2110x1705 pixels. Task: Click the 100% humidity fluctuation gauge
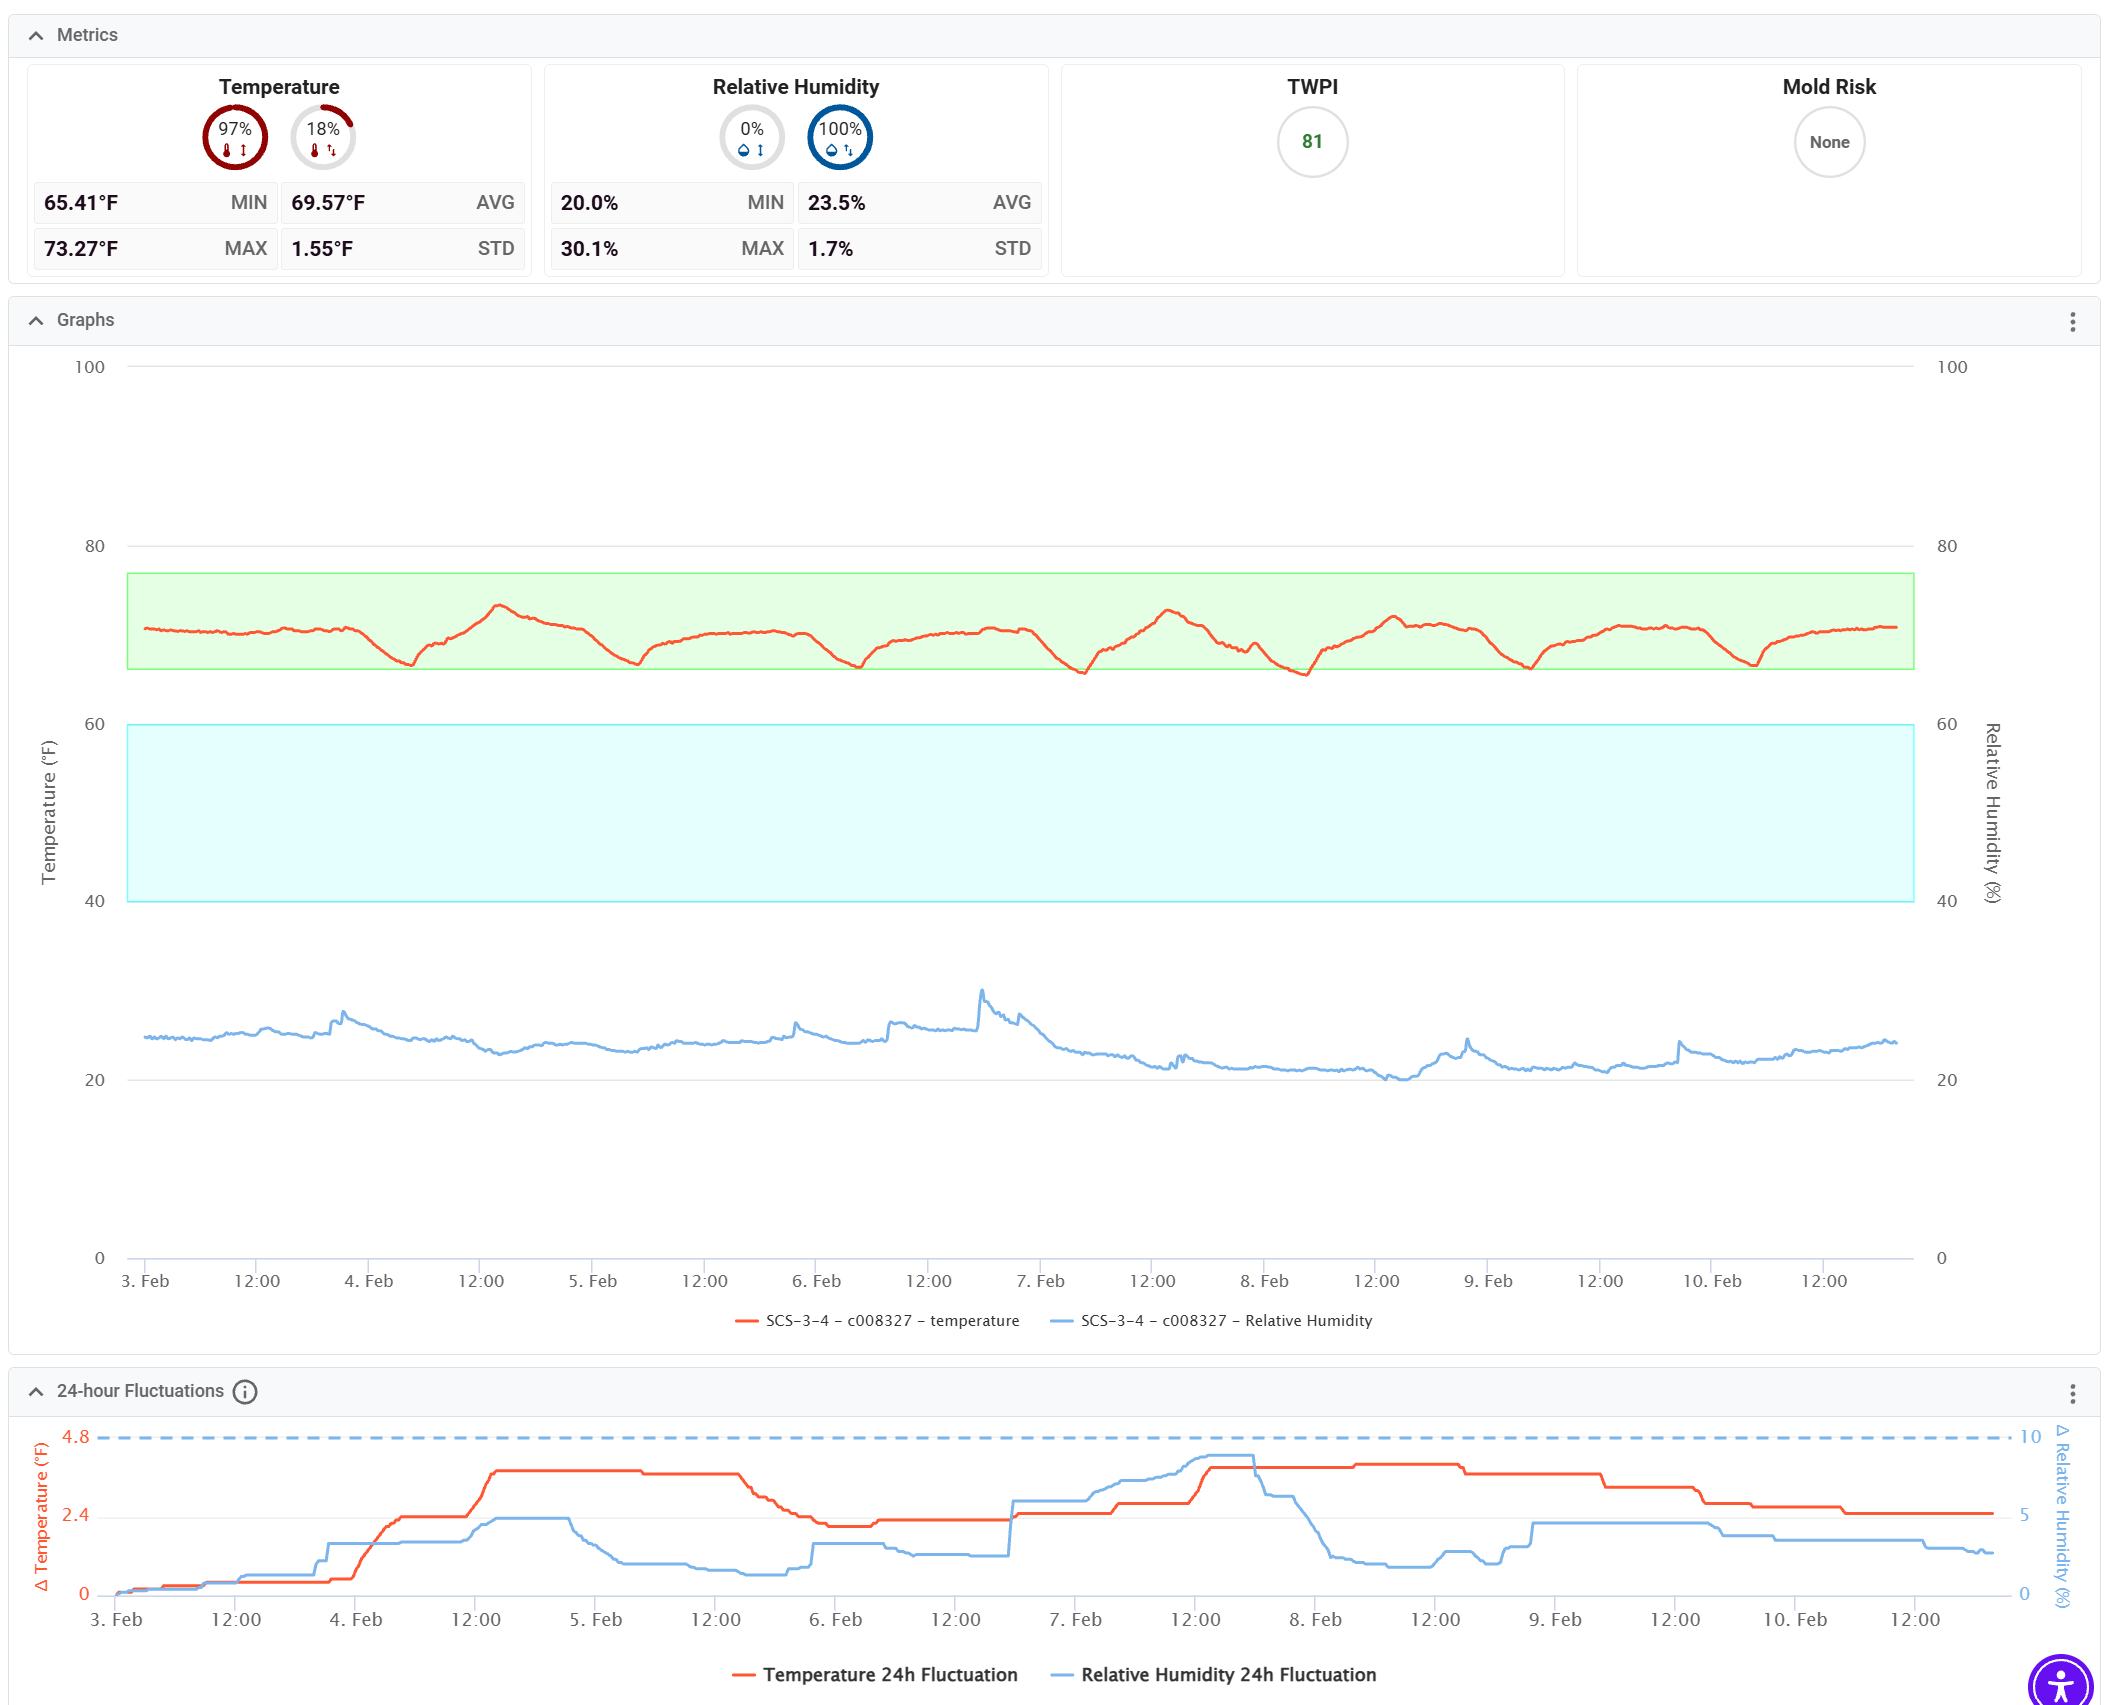[x=840, y=138]
